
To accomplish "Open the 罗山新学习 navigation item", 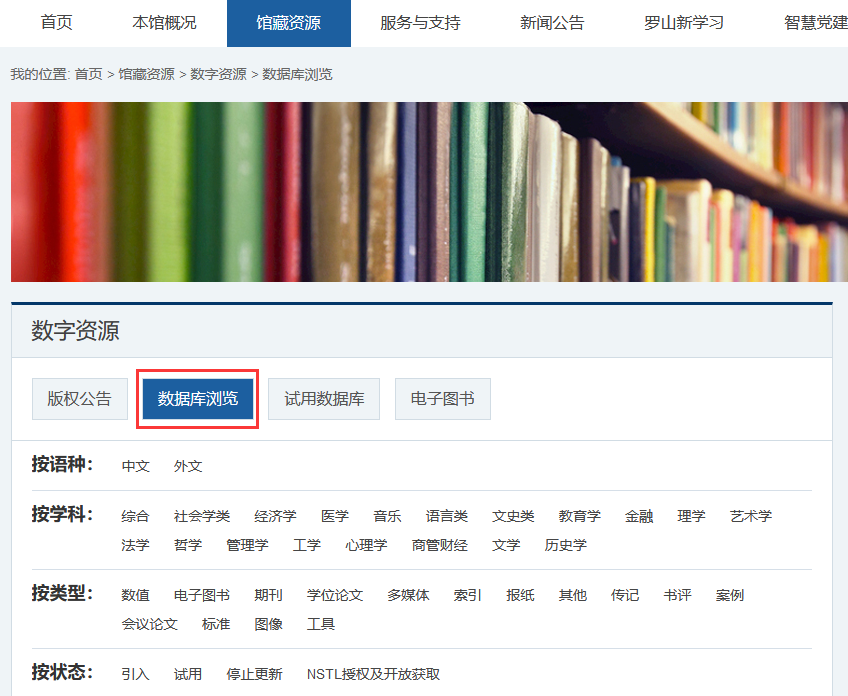I will pyautogui.click(x=684, y=23).
